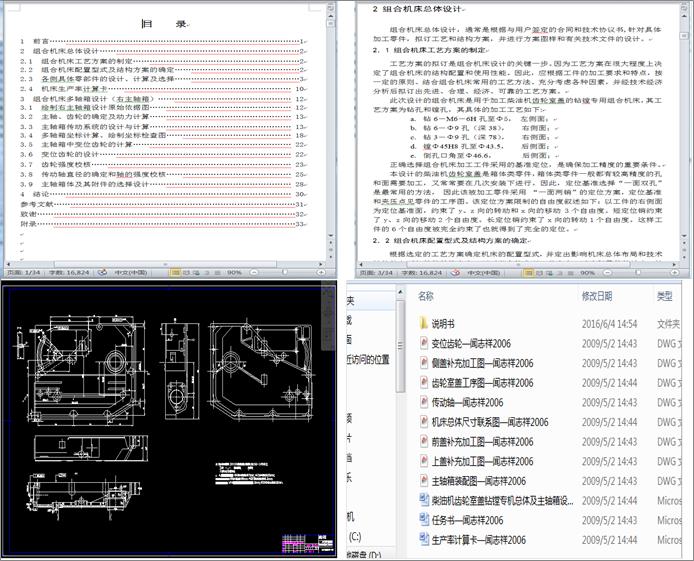This screenshot has width=694, height=561.
Task: Click the 90% zoom level in left Word window
Action: 234,273
